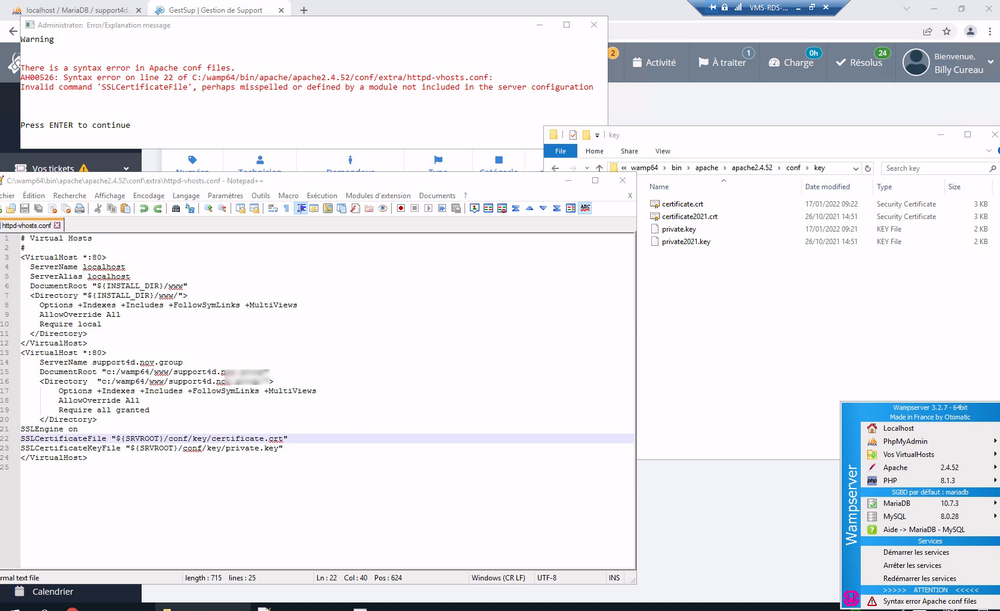Open the View ribbon tab in Explorer
Image resolution: width=1000 pixels, height=611 pixels.
point(663,151)
